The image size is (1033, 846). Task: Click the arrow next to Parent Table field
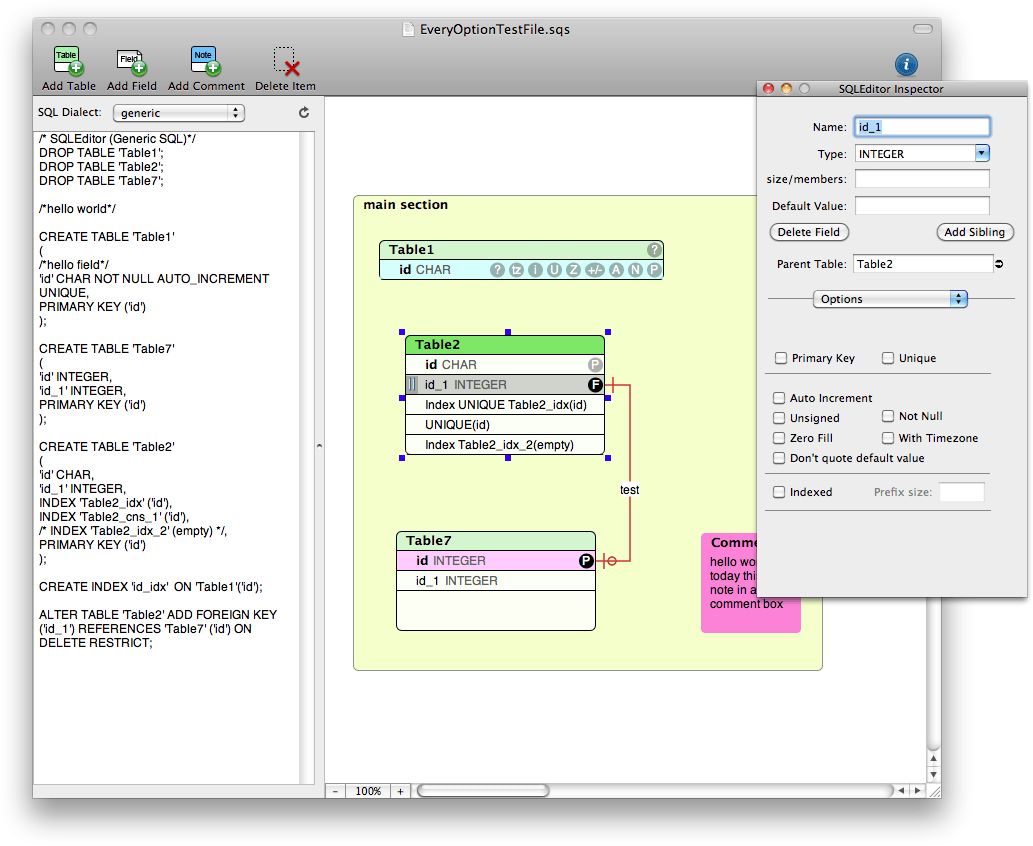pos(1000,263)
